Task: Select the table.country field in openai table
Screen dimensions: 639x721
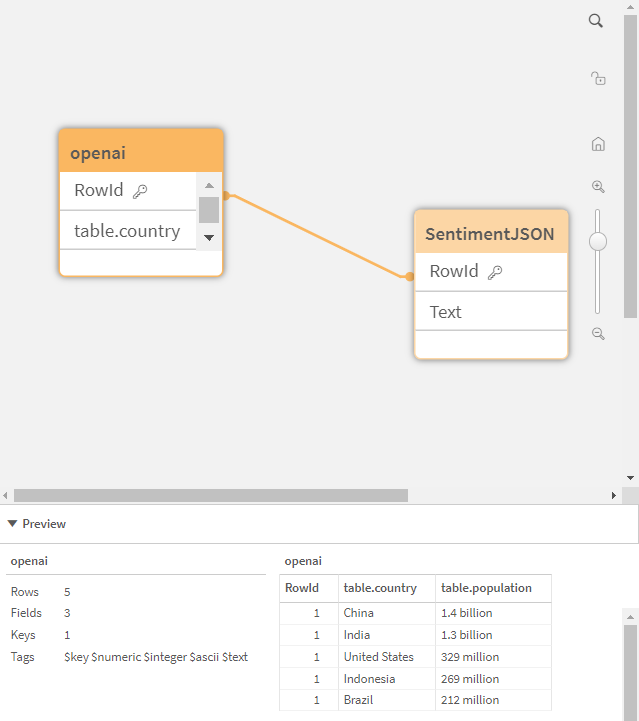Action: point(127,231)
